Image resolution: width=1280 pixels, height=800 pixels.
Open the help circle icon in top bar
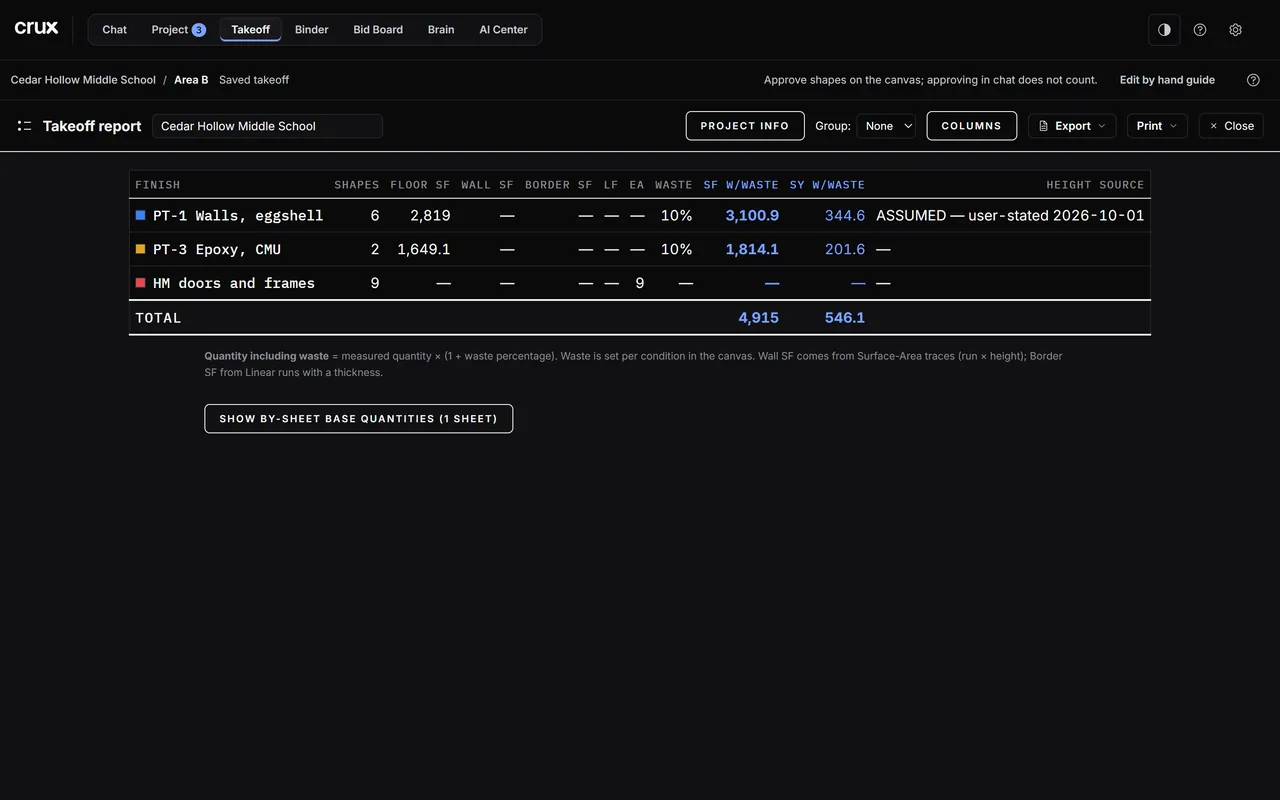click(1200, 30)
